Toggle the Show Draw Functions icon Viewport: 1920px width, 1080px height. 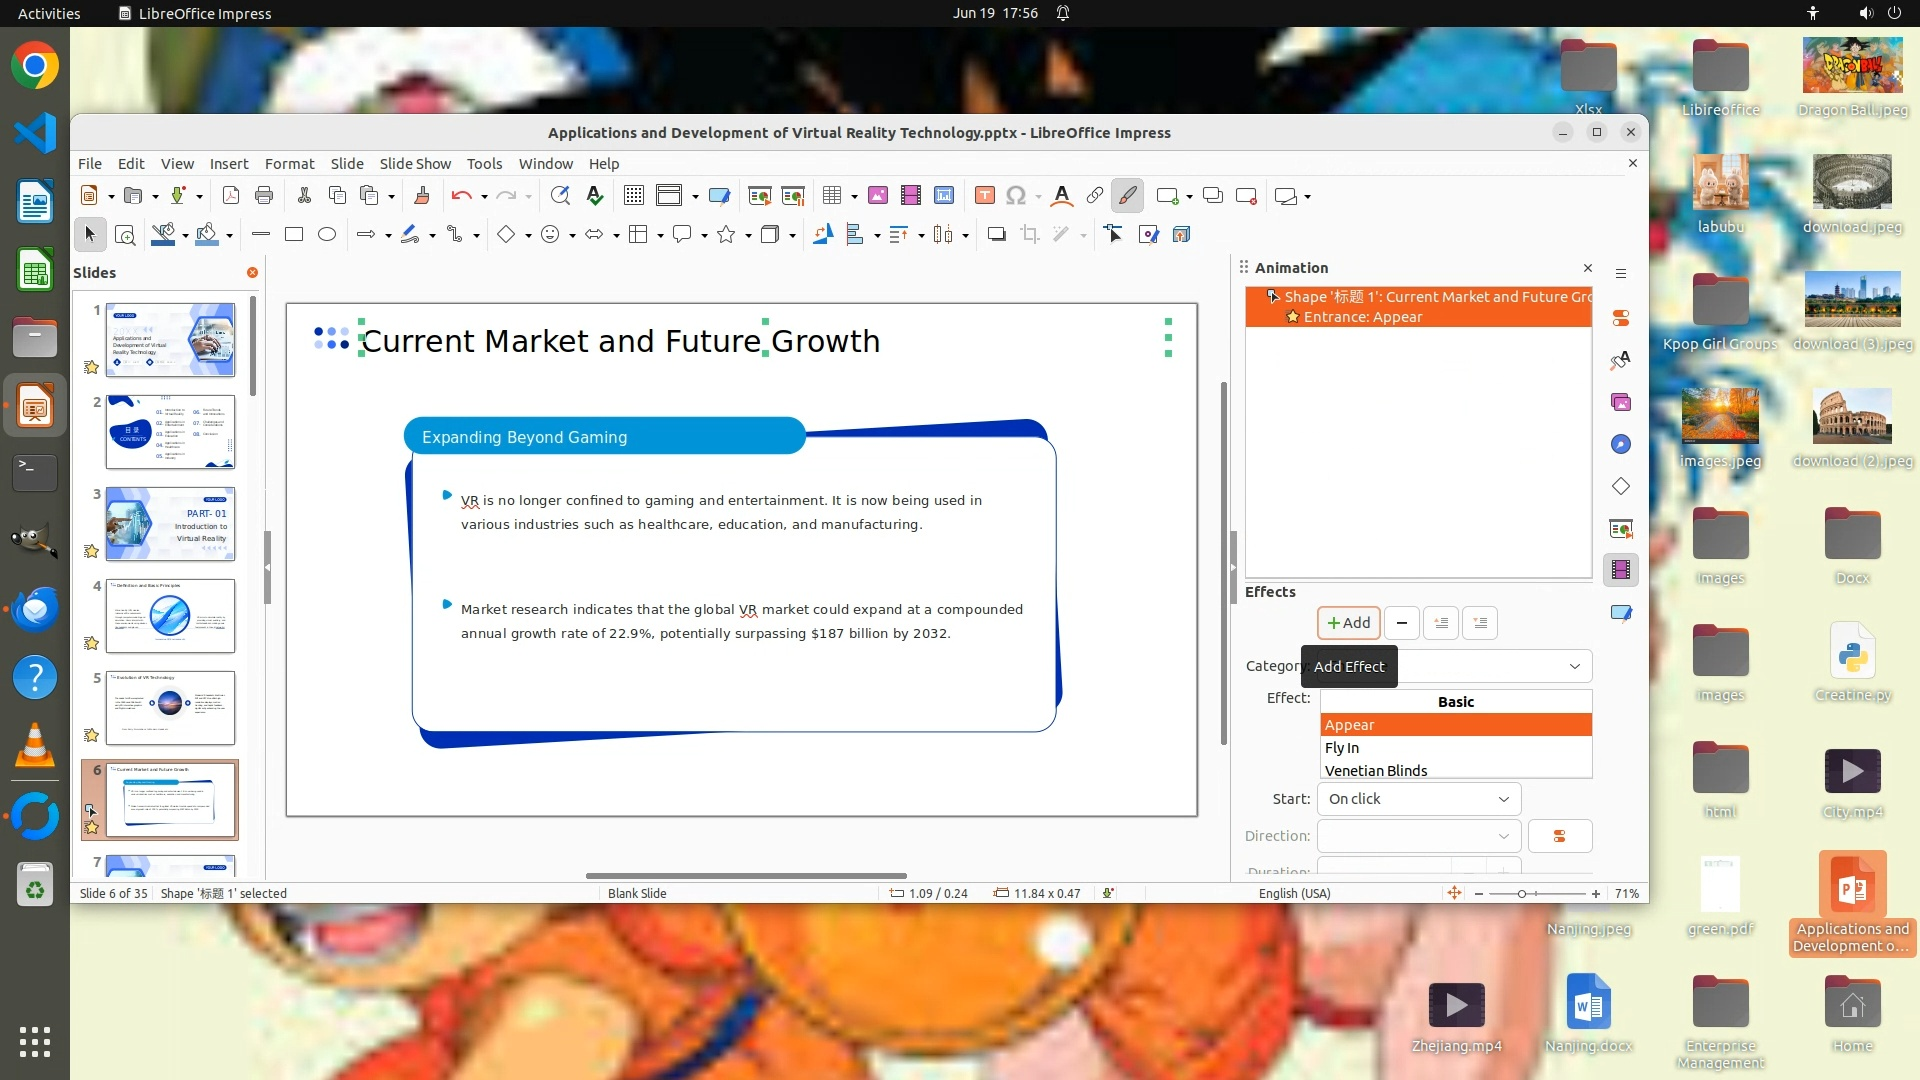pyautogui.click(x=1127, y=196)
